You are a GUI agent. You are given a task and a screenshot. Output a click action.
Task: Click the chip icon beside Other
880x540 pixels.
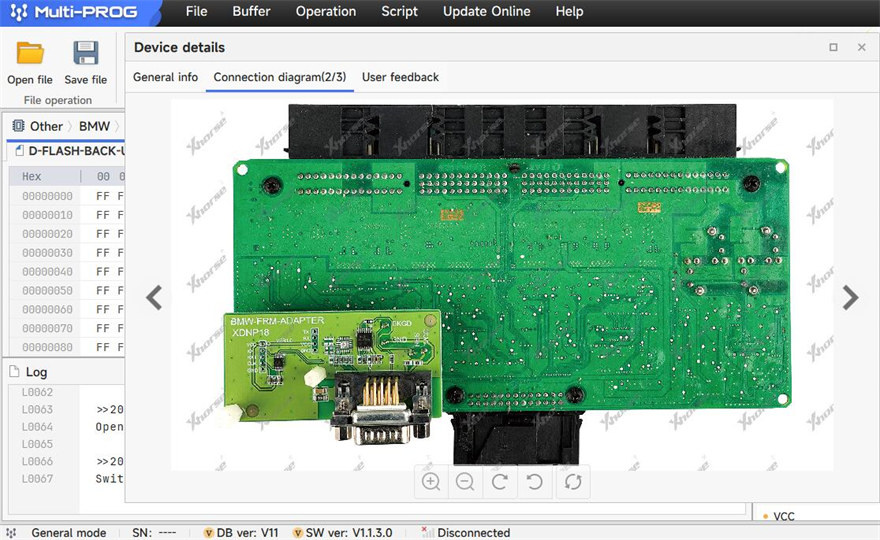coord(19,126)
